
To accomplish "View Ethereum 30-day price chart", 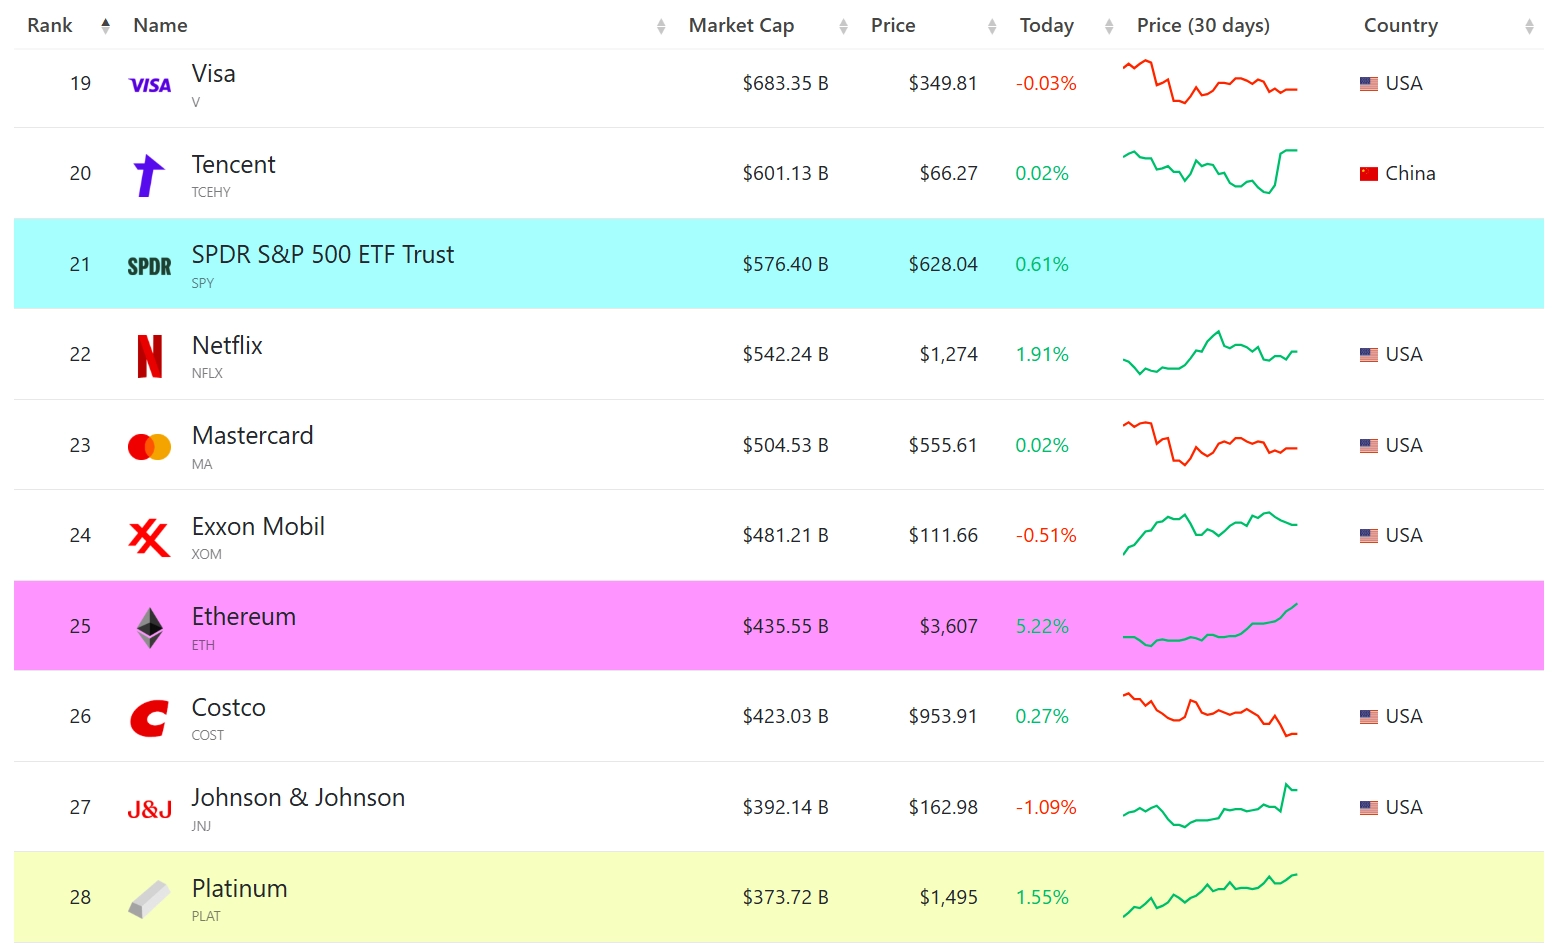I will coord(1210,625).
